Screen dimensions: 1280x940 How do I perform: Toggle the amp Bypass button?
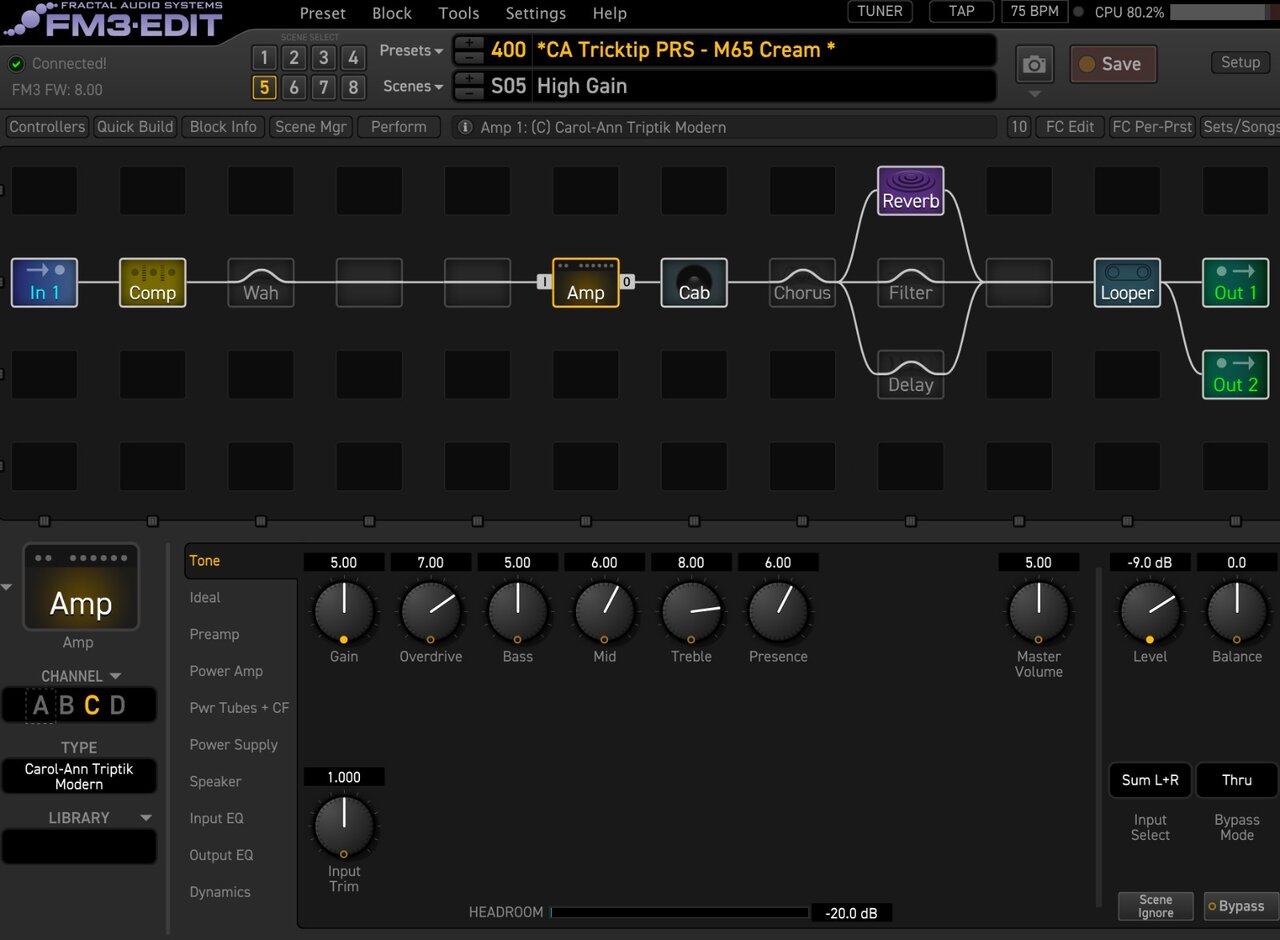click(x=1241, y=906)
